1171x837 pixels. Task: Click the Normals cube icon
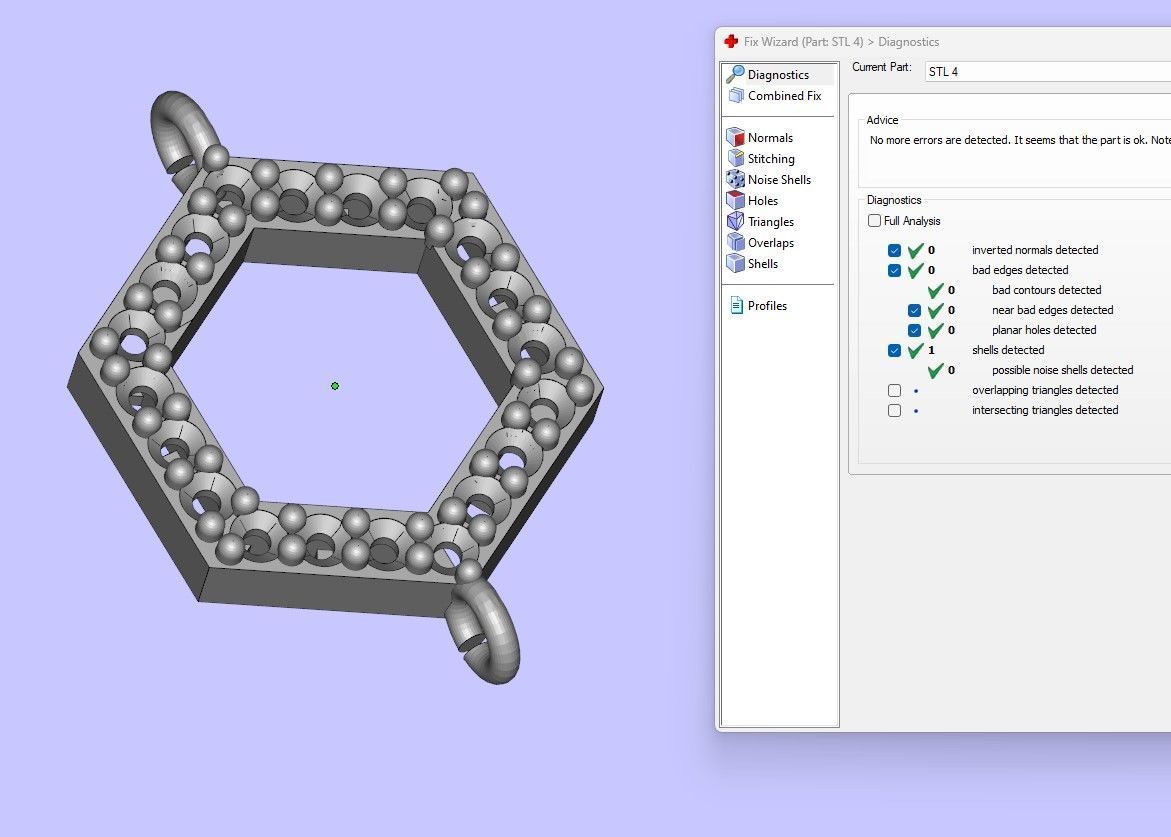point(736,137)
